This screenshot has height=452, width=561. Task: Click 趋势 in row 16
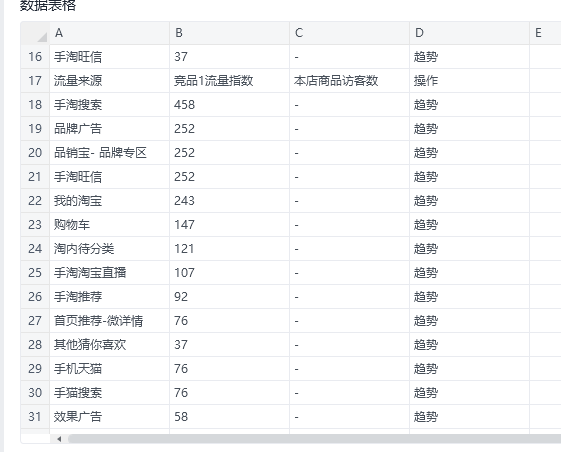click(426, 57)
